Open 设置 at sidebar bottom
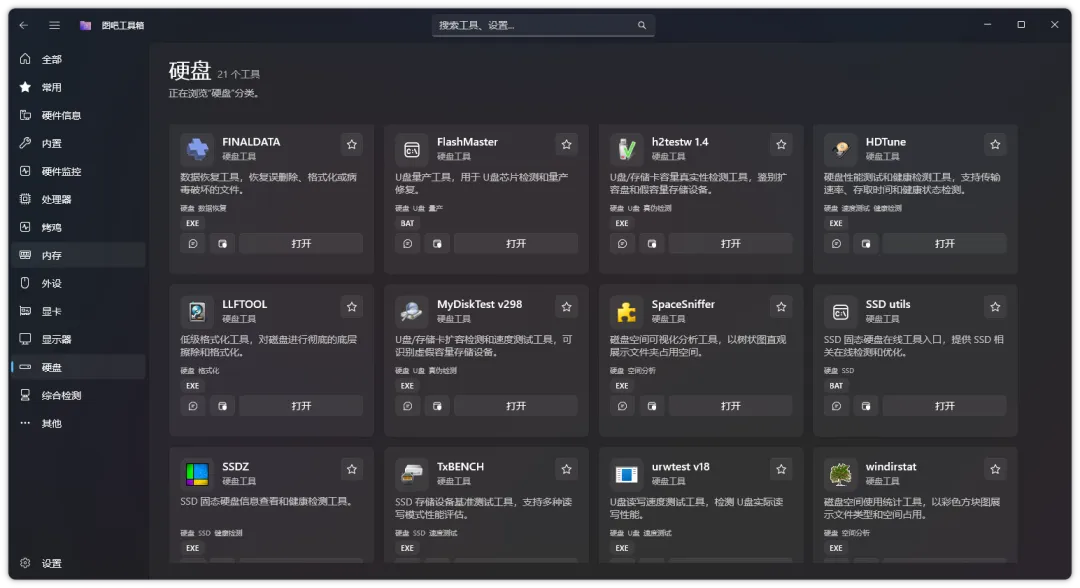The width and height of the screenshot is (1080, 588). tap(79, 563)
